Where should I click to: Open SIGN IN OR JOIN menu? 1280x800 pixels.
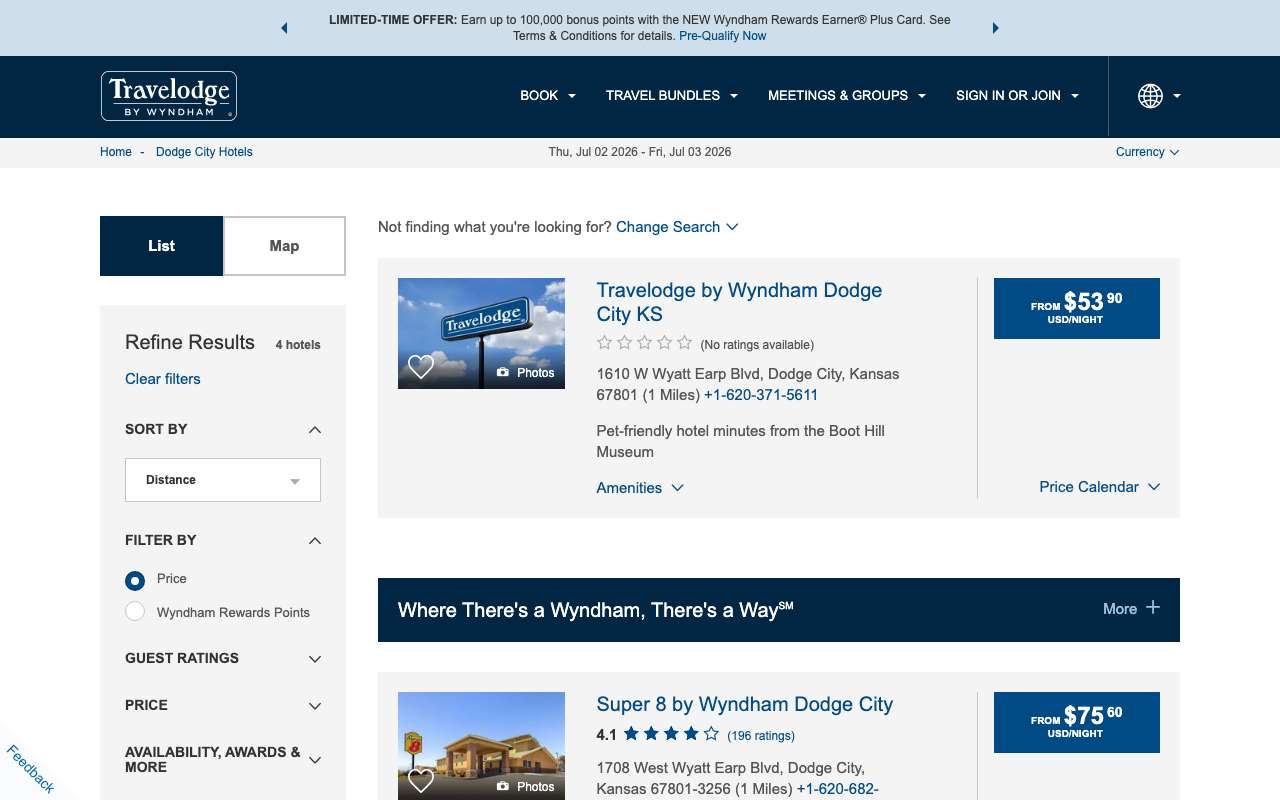point(1018,96)
